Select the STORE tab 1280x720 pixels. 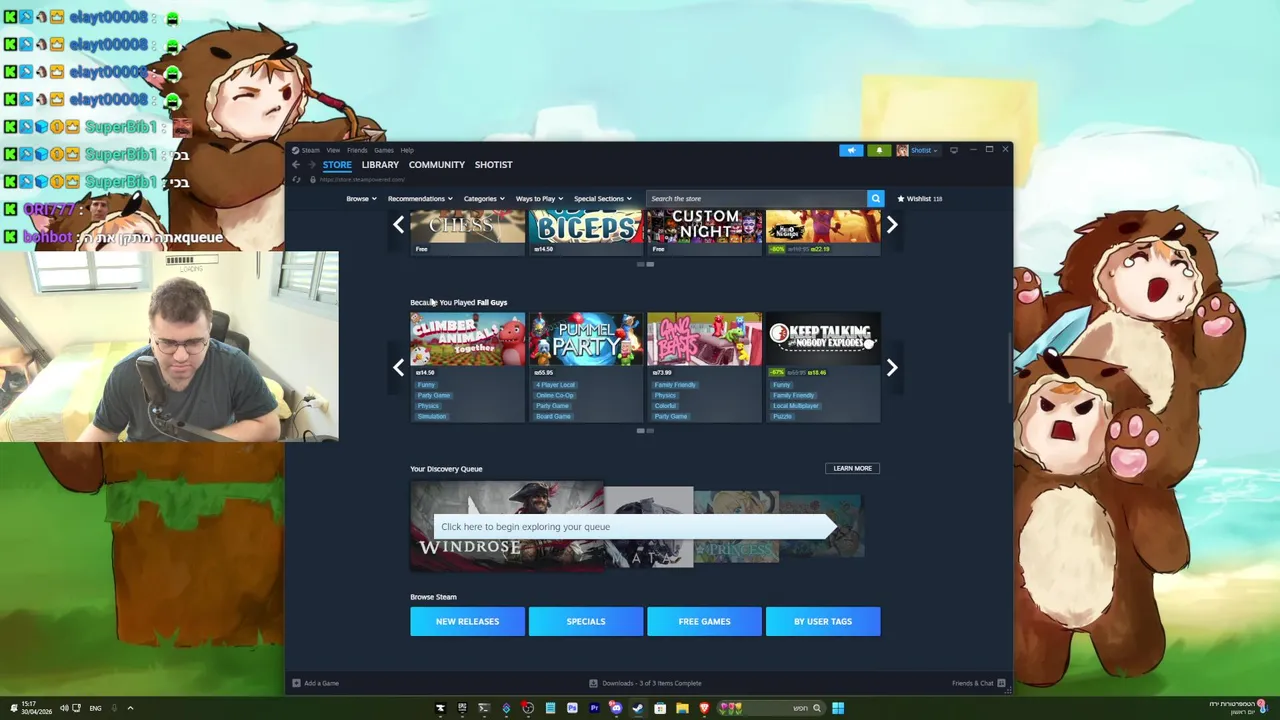pos(337,165)
